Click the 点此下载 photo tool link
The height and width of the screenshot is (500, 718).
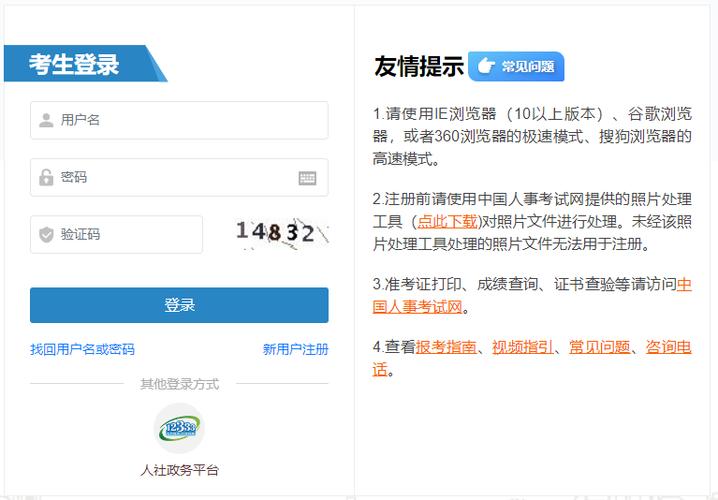pyautogui.click(x=447, y=222)
